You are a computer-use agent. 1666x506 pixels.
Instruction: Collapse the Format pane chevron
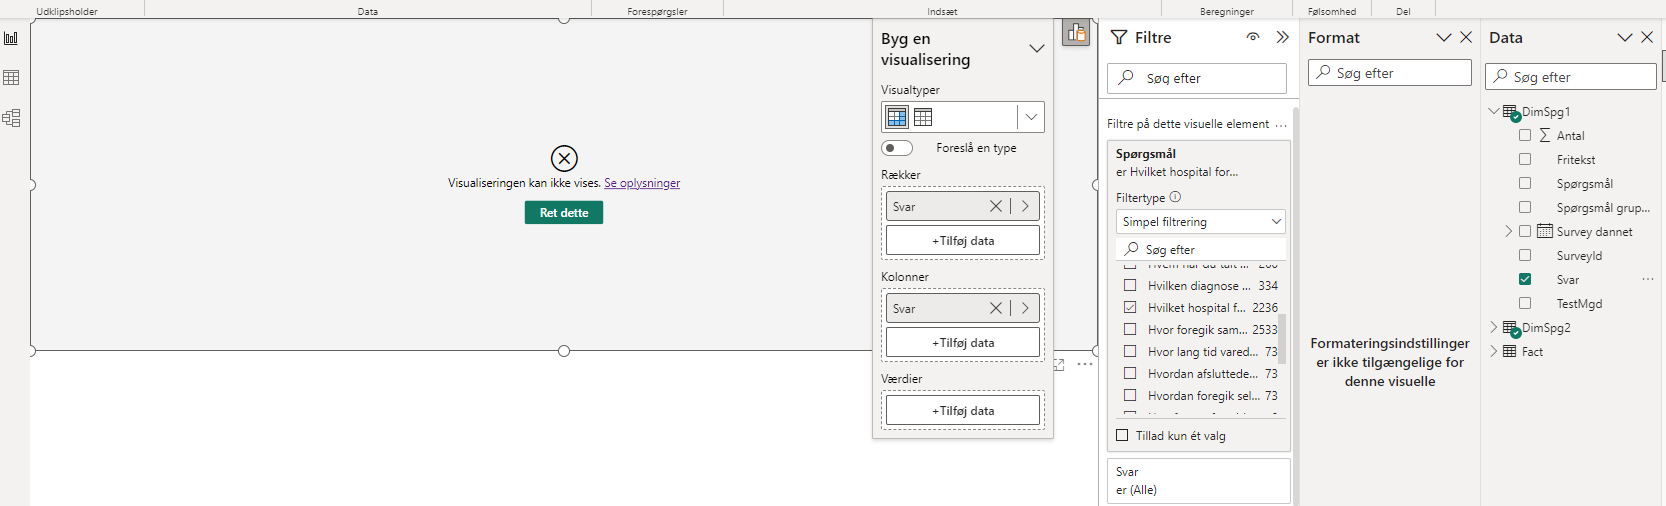(x=1443, y=37)
